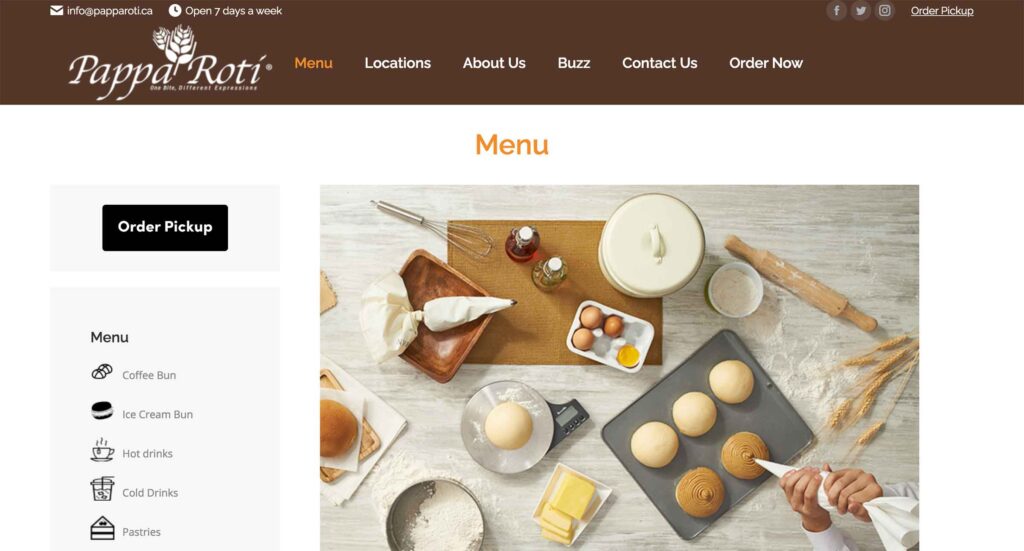Open the Buzz navigation item
Image resolution: width=1024 pixels, height=551 pixels.
(x=574, y=63)
